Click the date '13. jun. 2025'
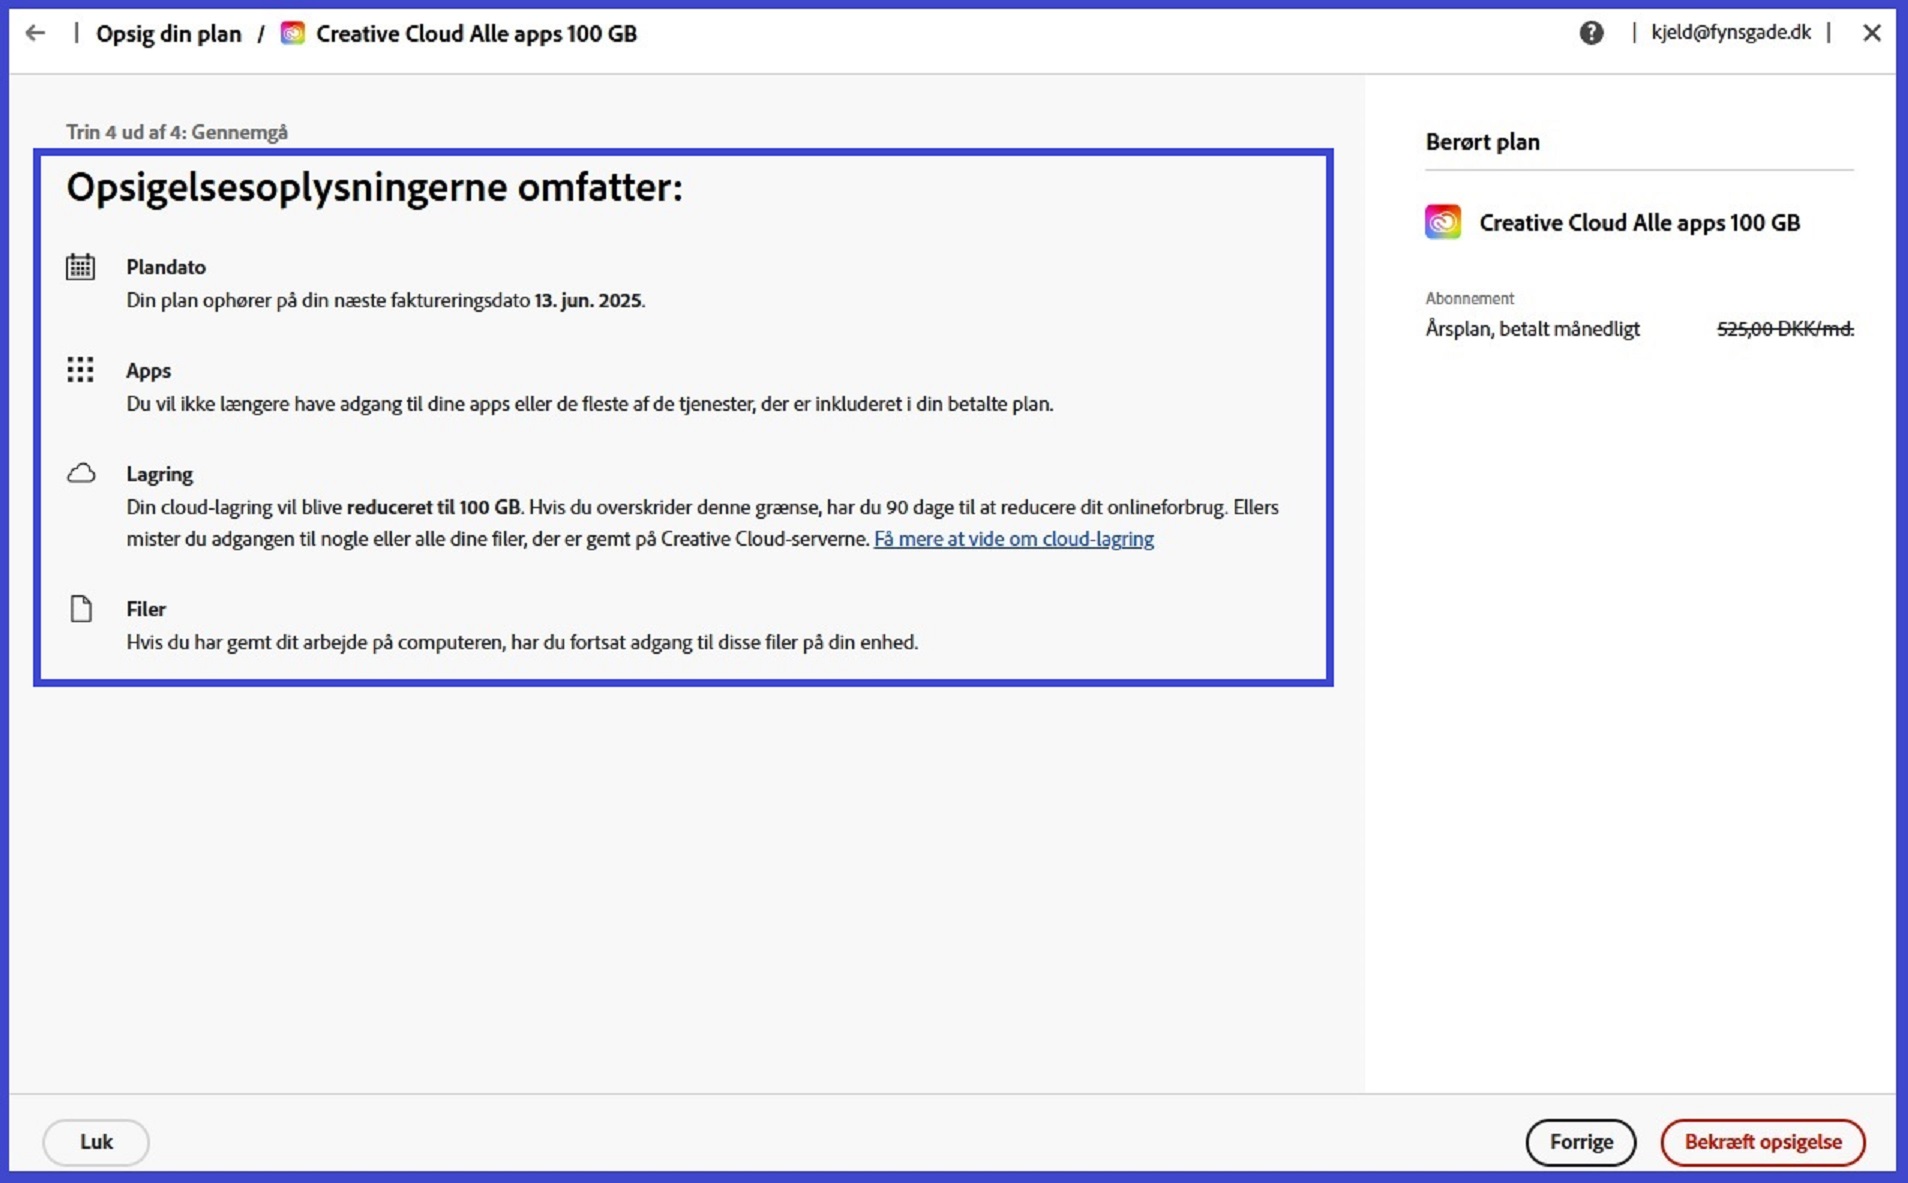 click(588, 300)
